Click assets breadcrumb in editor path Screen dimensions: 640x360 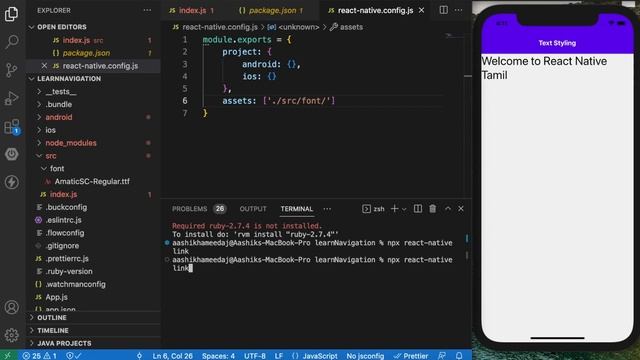[x=347, y=27]
